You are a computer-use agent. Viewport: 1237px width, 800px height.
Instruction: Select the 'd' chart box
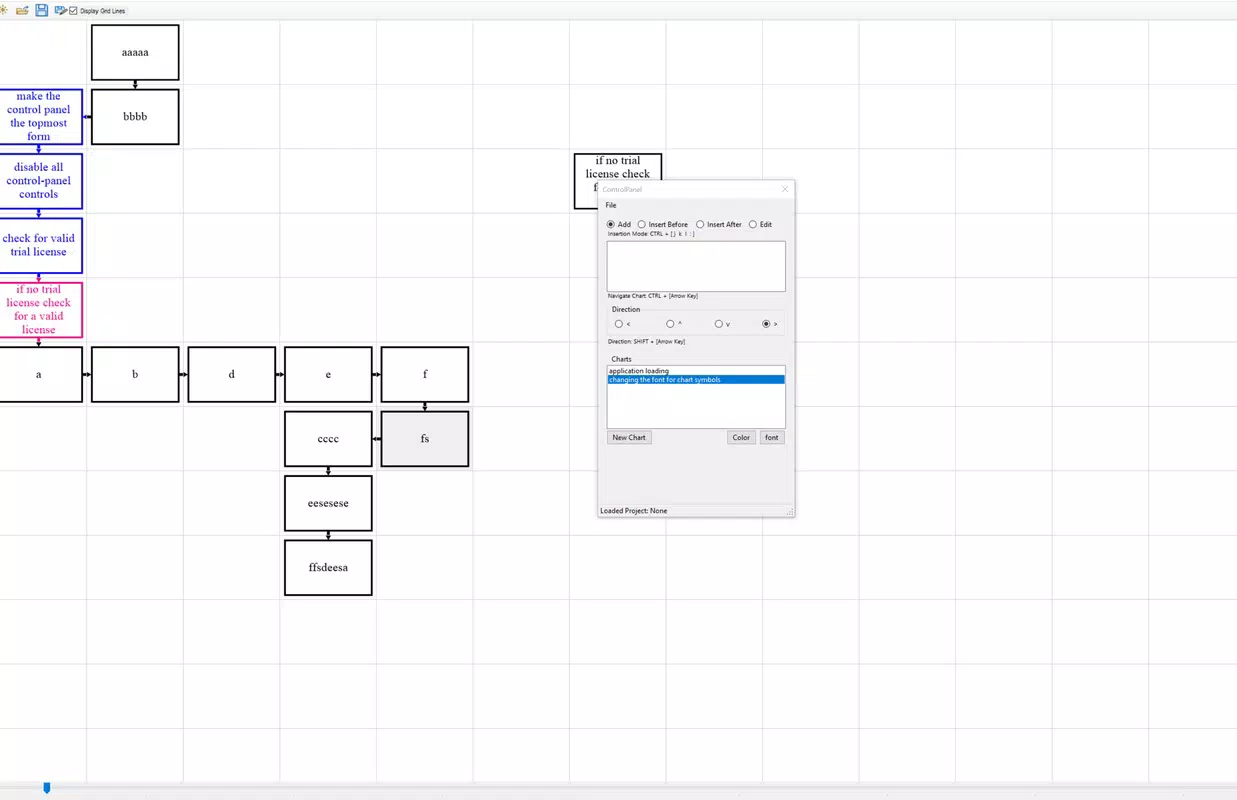232,374
